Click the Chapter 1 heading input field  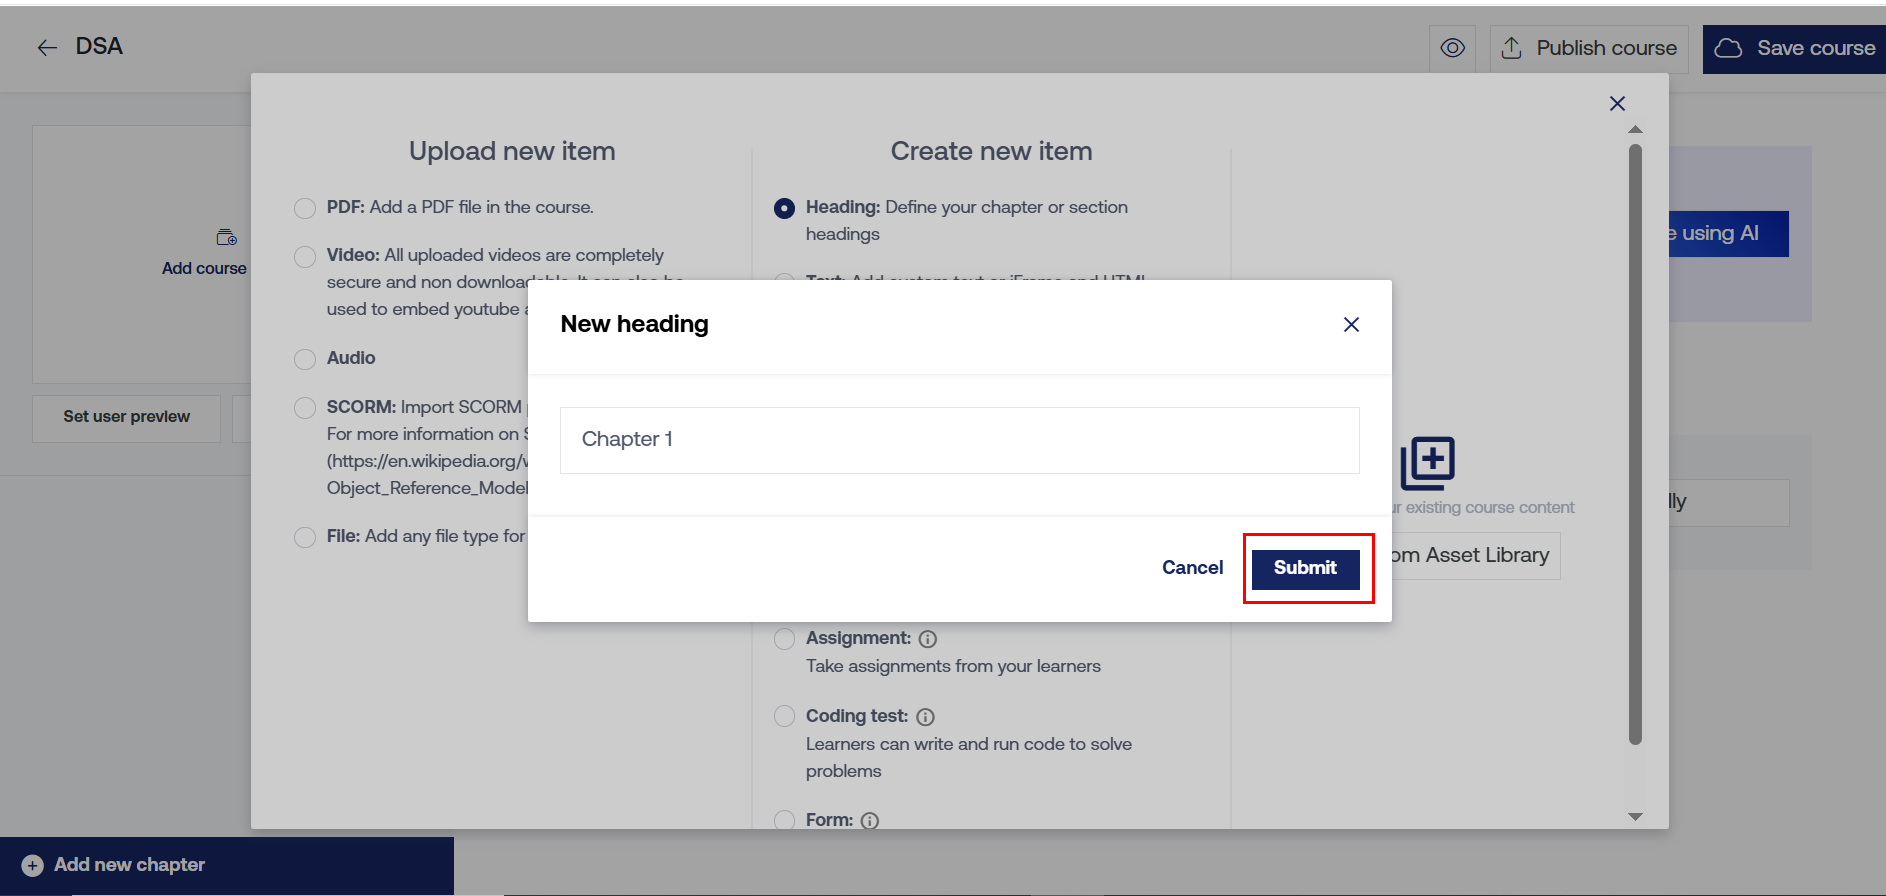click(x=959, y=440)
